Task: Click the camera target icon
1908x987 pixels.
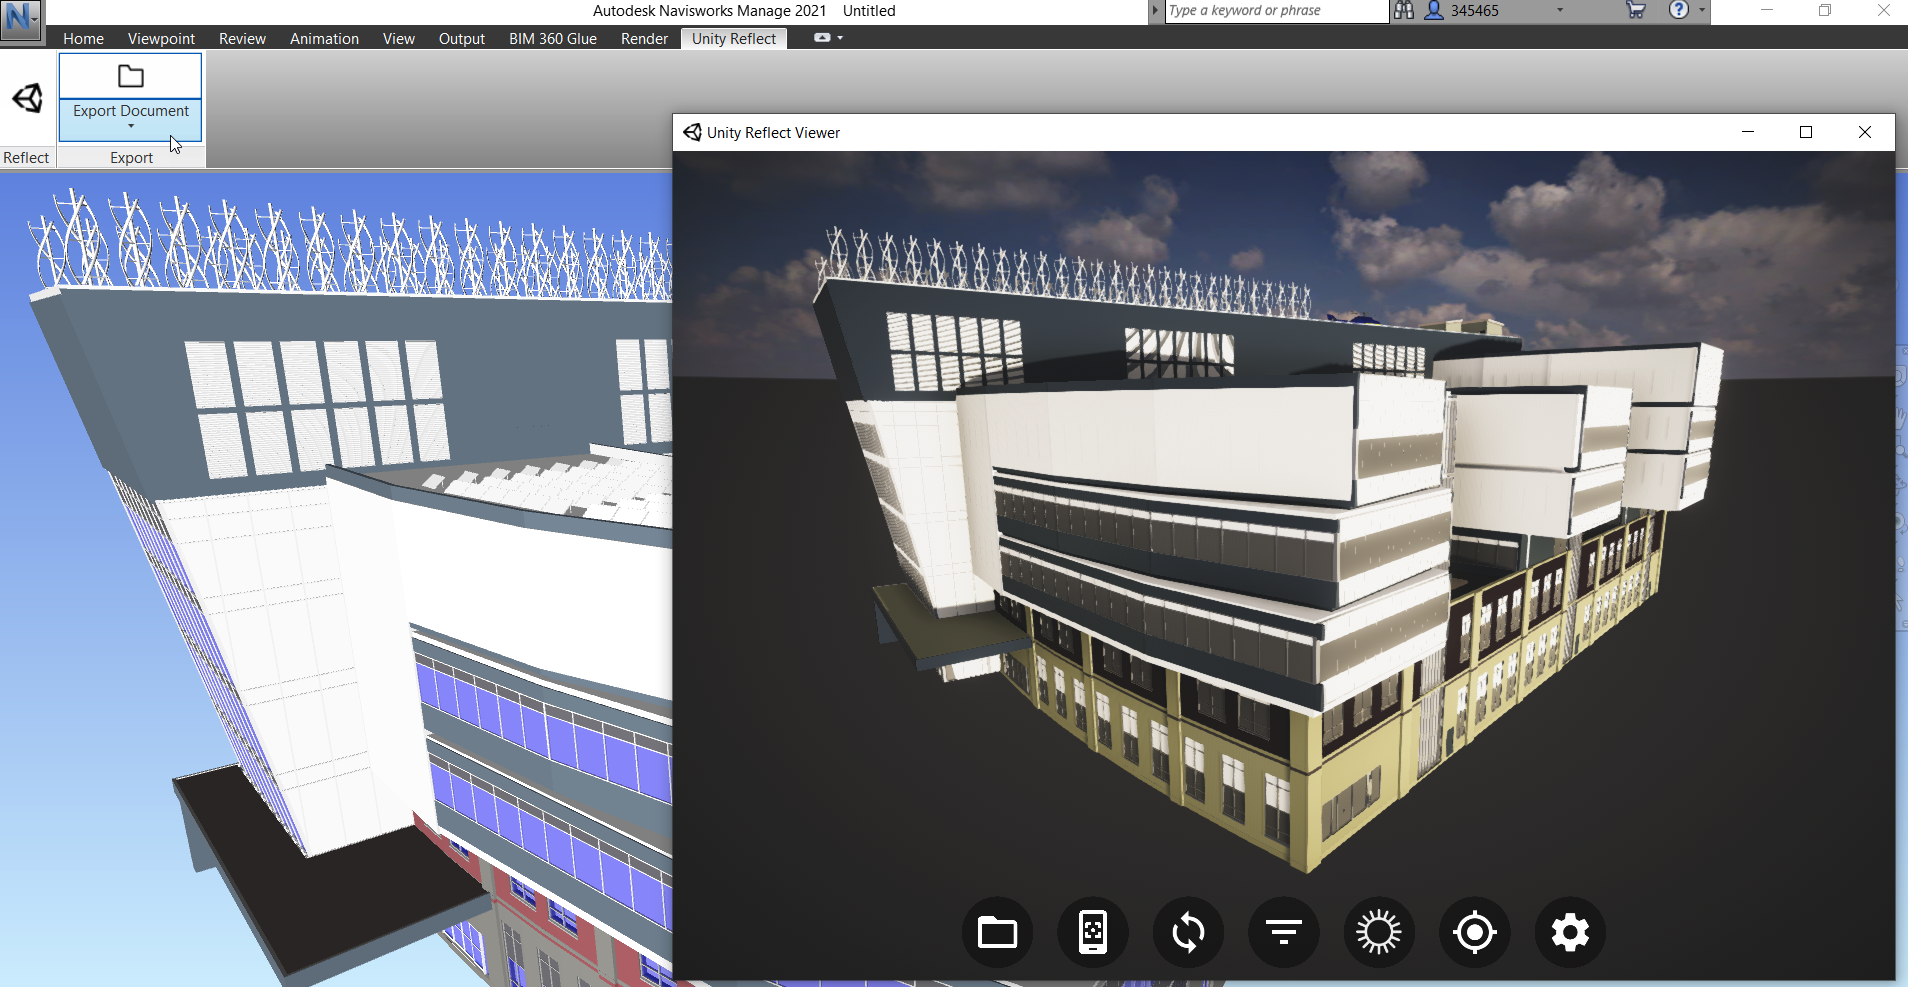Action: pyautogui.click(x=1474, y=932)
